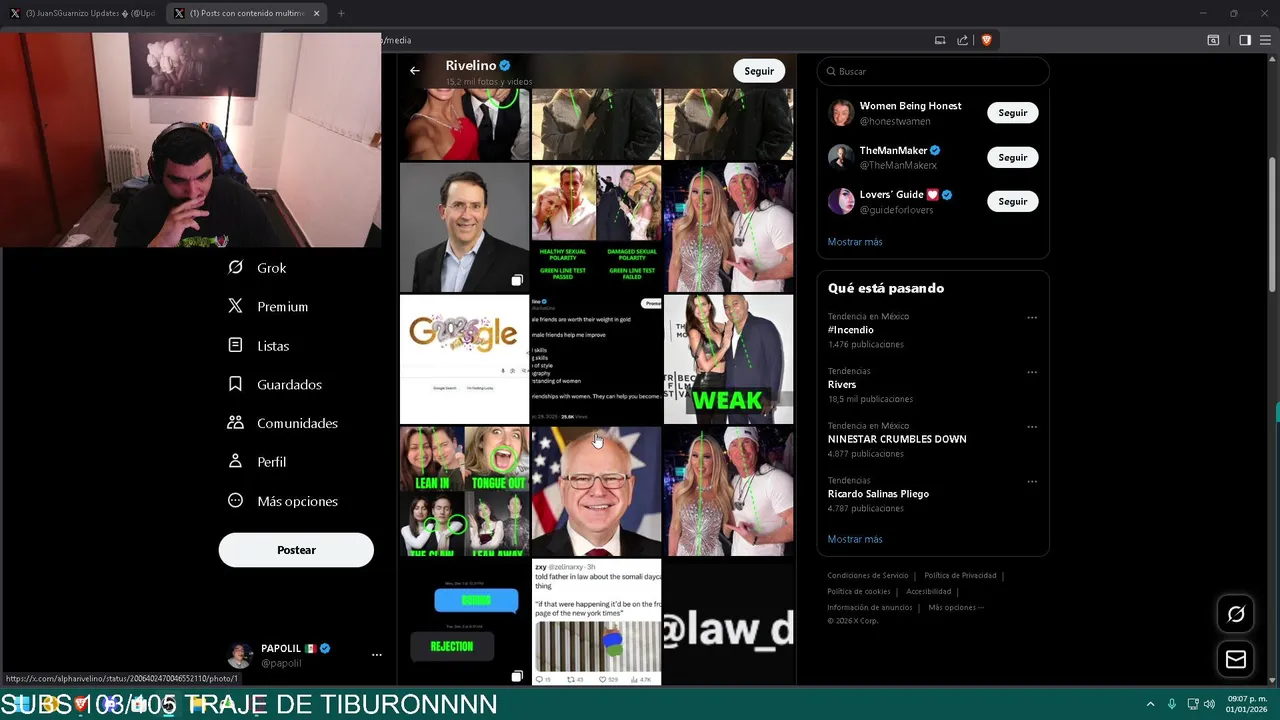
Task: Click the PAPOLIL profile avatar
Action: tap(239, 655)
